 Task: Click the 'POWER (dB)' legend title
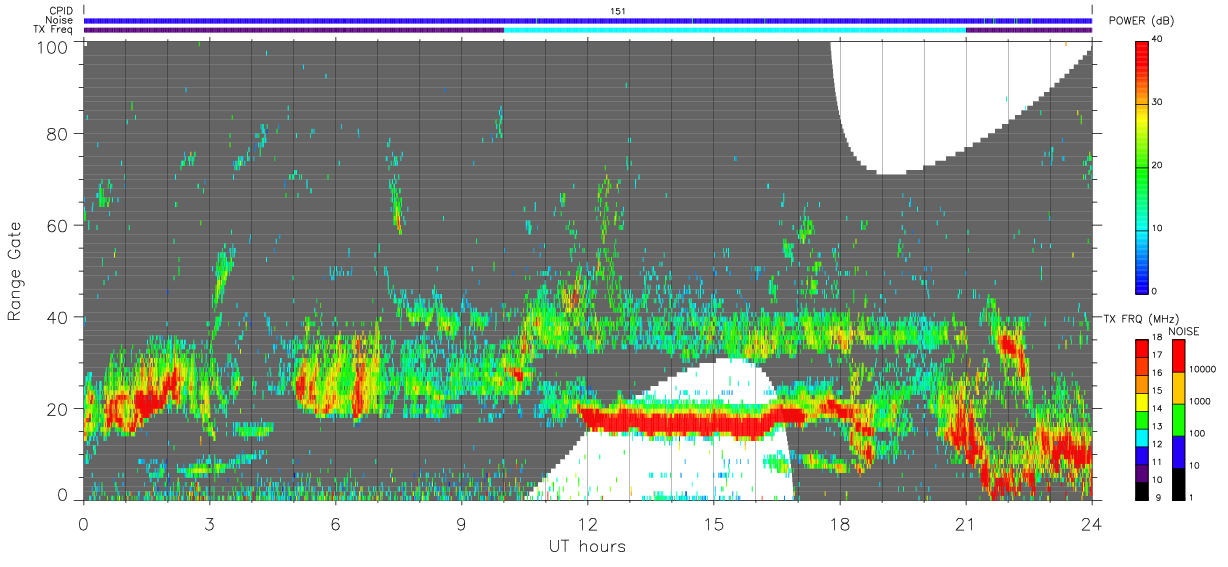1142,21
